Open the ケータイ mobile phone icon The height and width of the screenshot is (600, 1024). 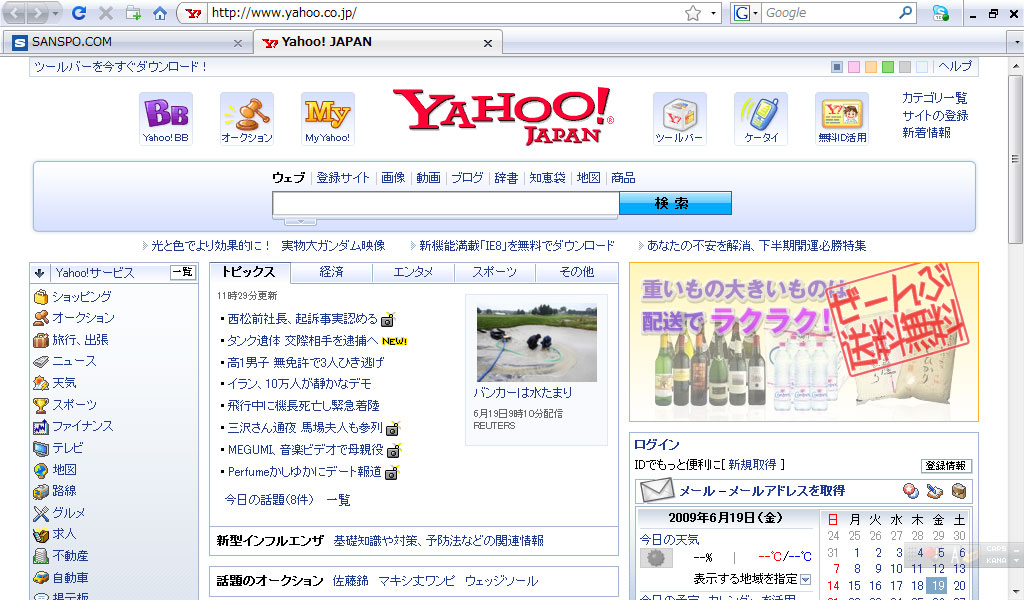(761, 119)
